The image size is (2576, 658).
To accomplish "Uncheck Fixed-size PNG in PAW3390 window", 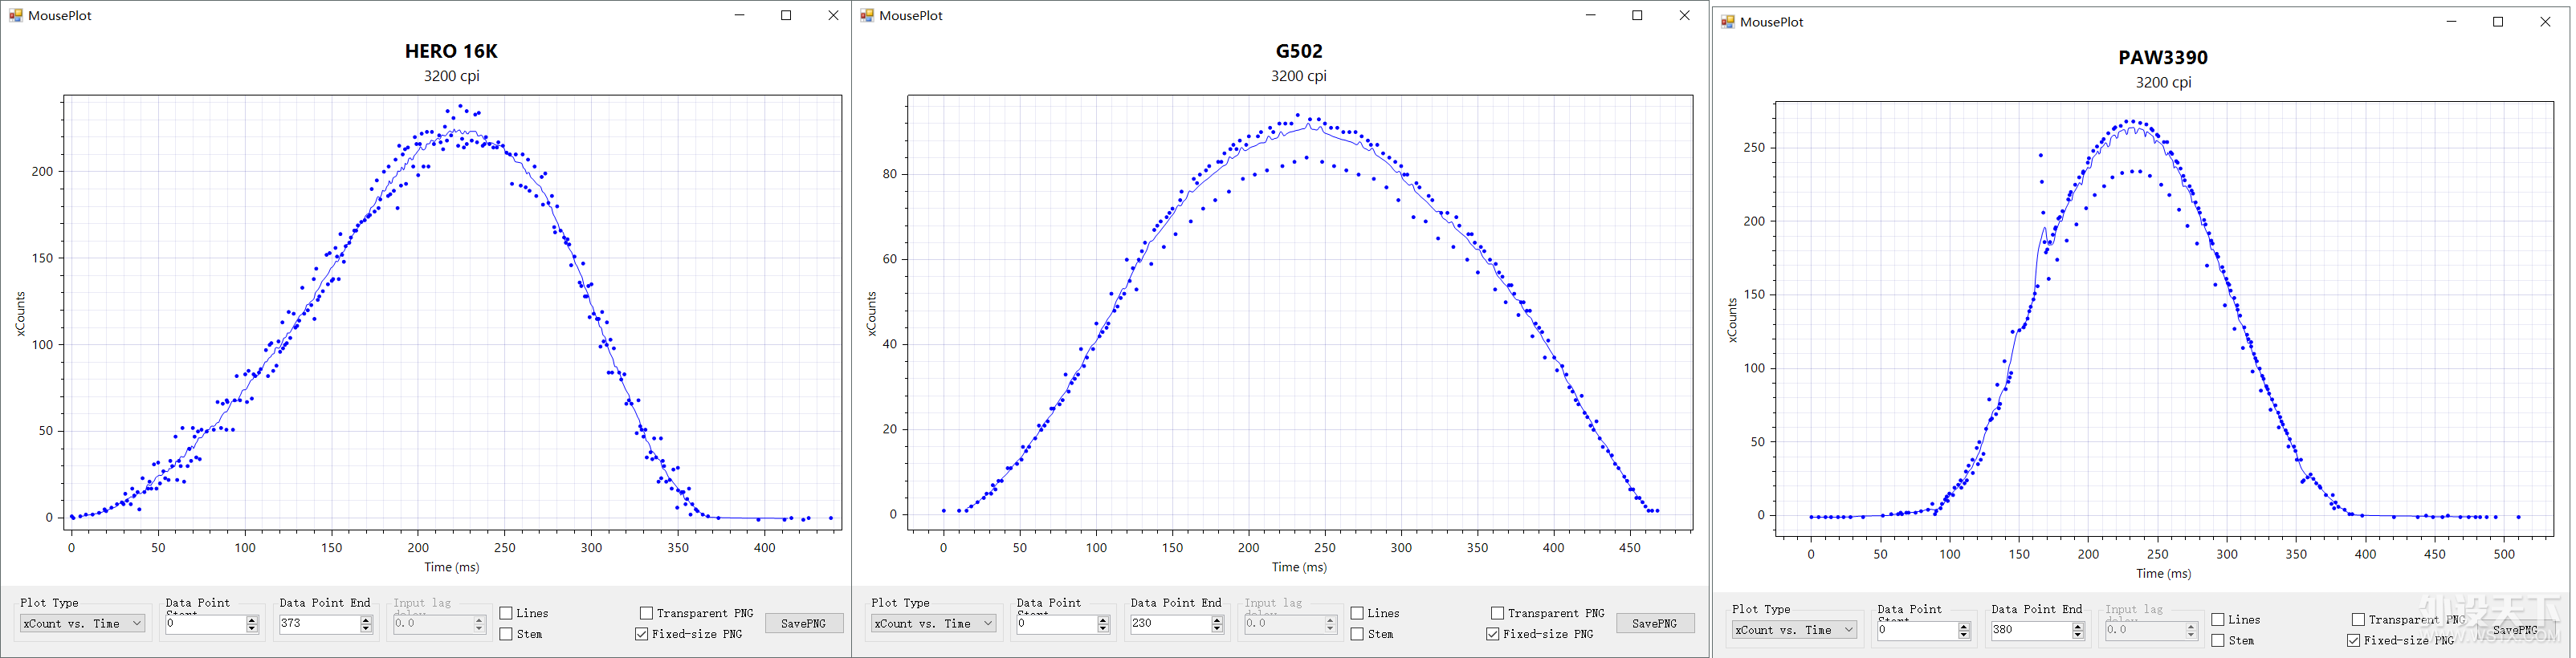I will point(2354,641).
